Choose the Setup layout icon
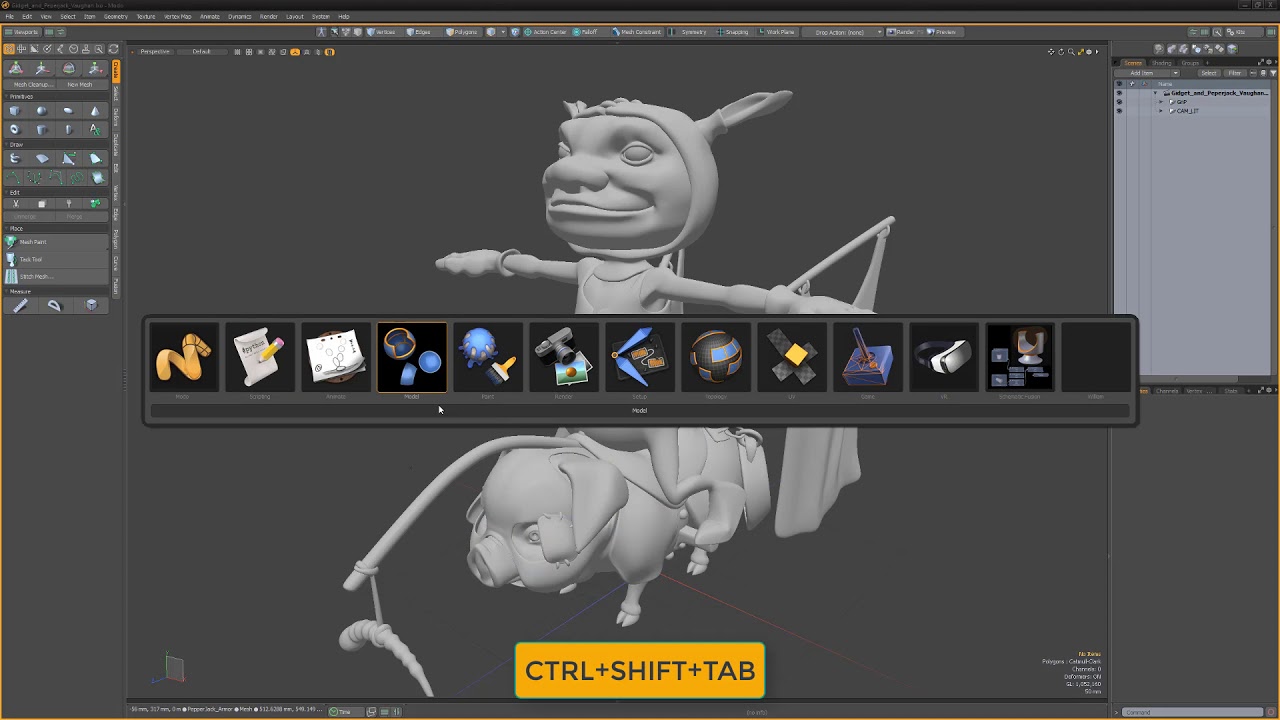The image size is (1280, 720). click(640, 358)
